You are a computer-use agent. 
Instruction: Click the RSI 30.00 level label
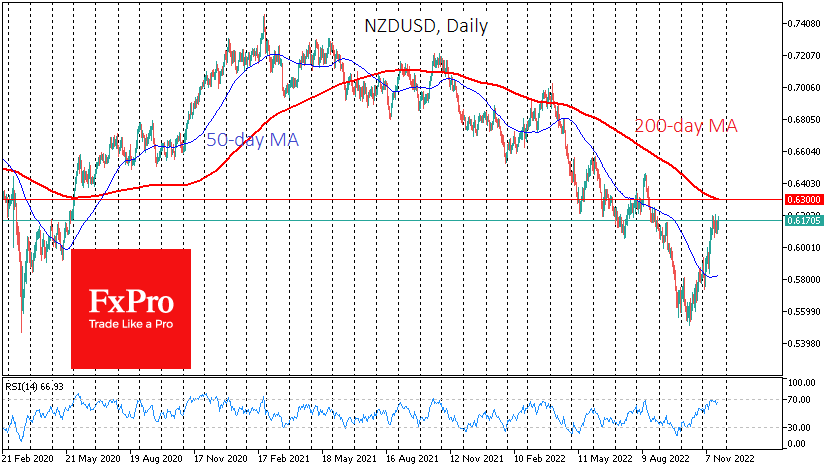(x=798, y=428)
